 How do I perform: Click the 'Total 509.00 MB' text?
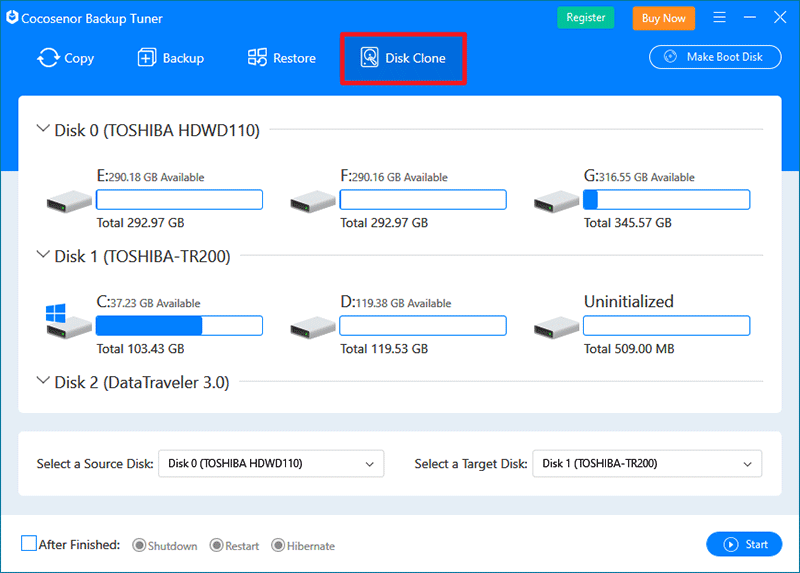(629, 349)
